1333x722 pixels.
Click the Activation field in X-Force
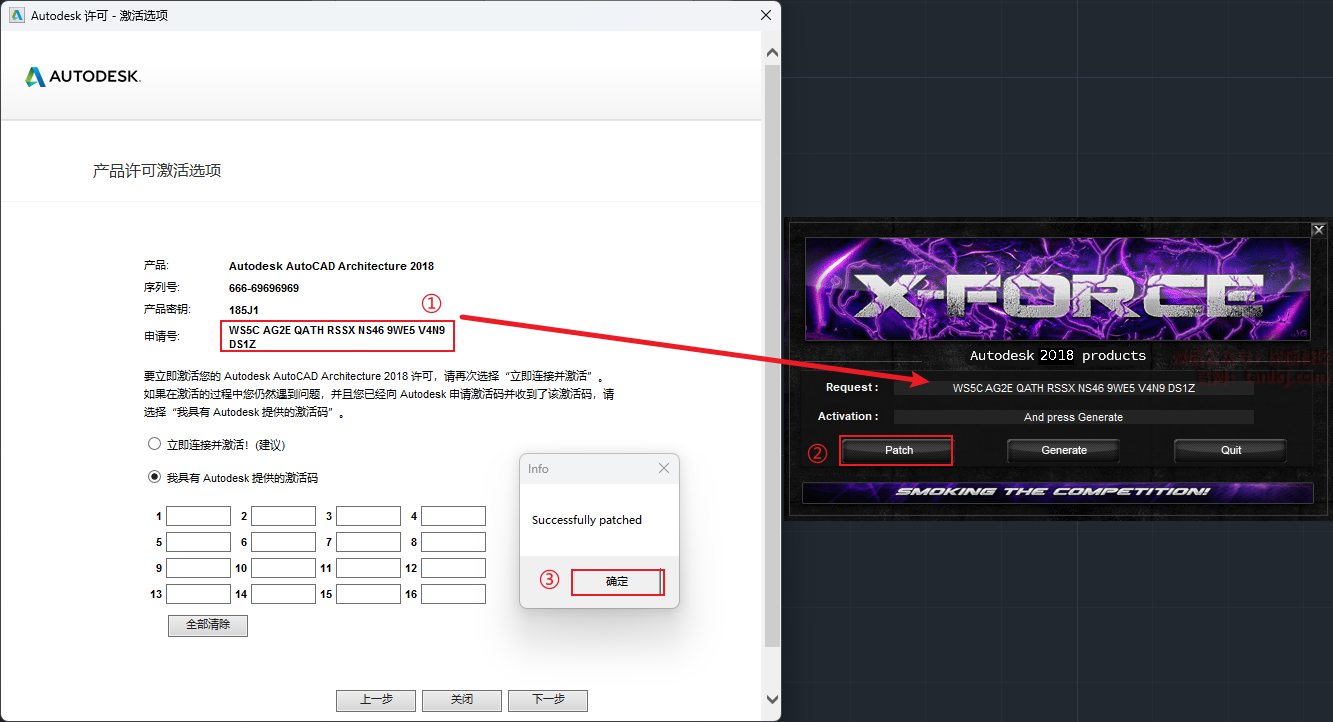(1074, 417)
